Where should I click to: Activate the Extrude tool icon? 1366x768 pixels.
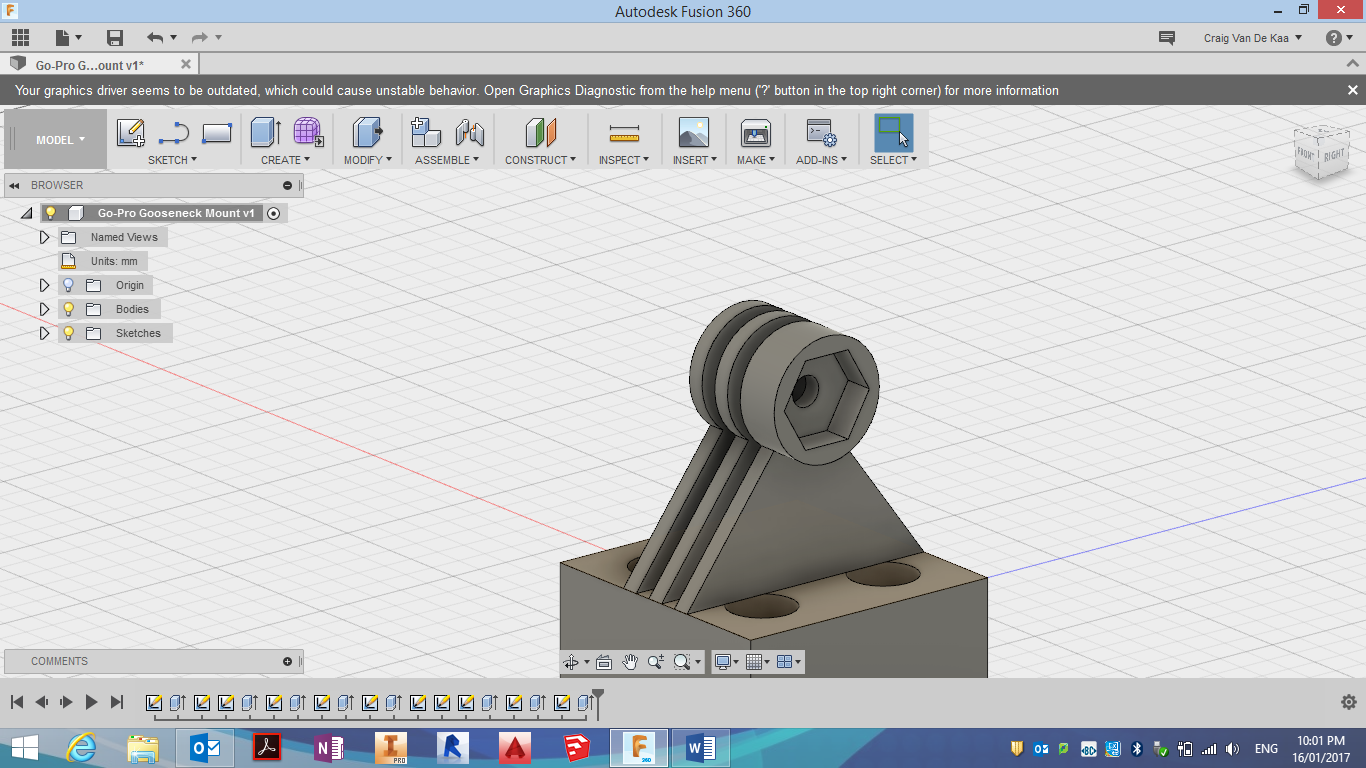[266, 133]
